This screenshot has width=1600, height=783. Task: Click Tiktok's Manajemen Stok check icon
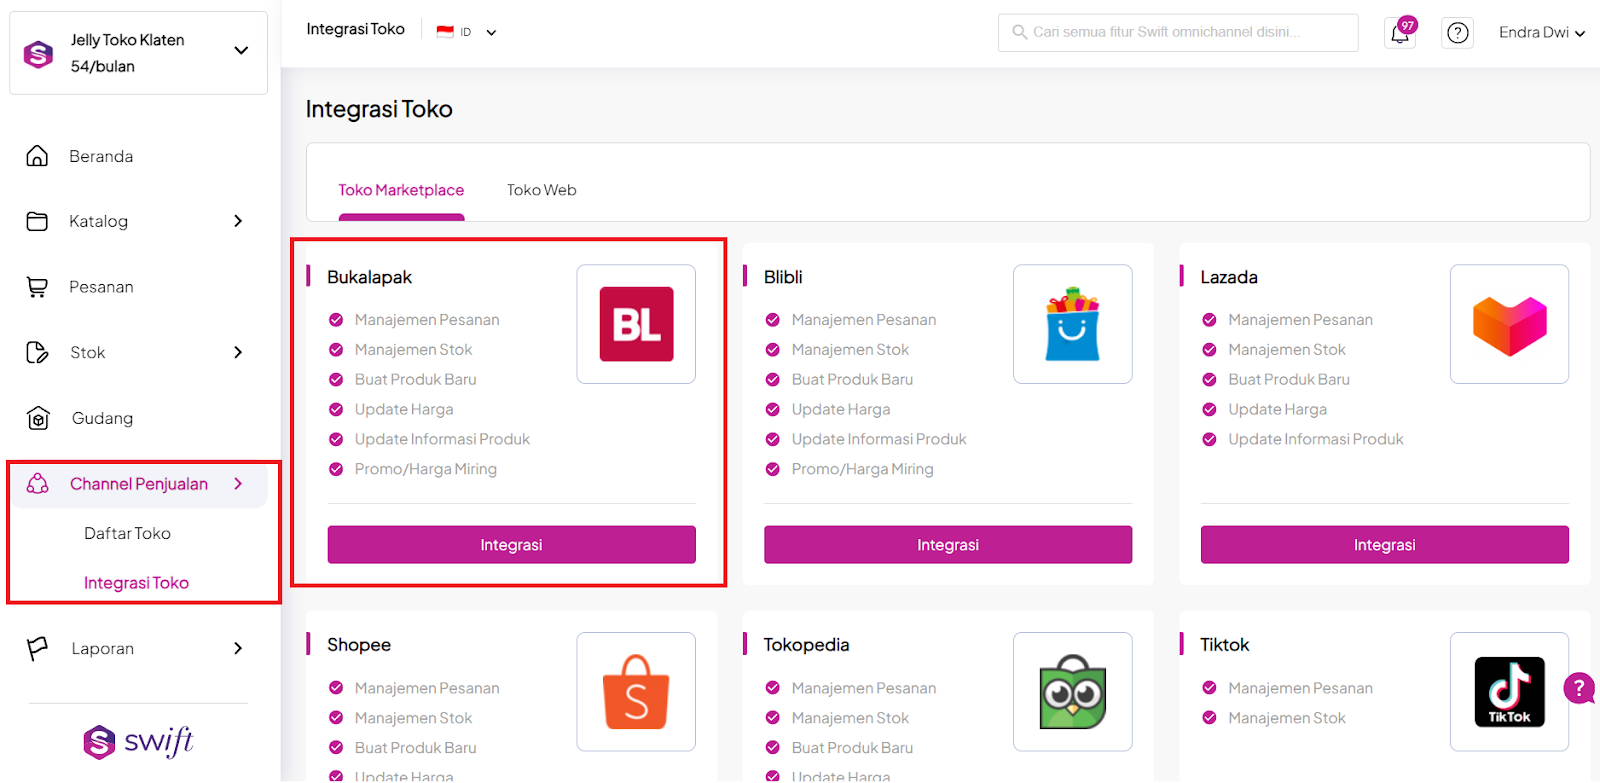tap(1209, 718)
